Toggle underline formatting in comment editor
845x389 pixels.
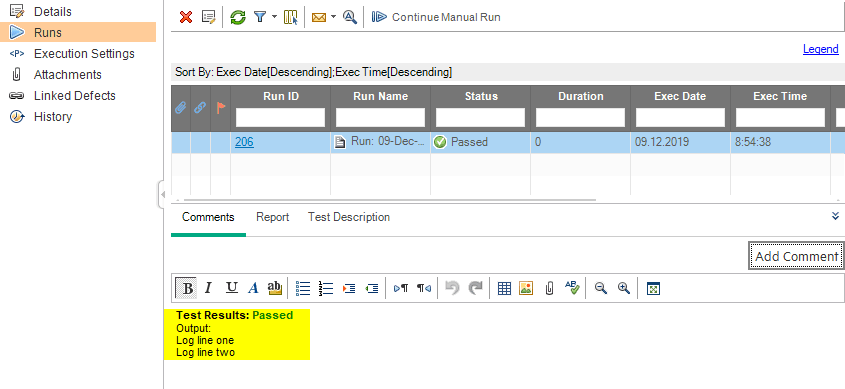coord(231,288)
